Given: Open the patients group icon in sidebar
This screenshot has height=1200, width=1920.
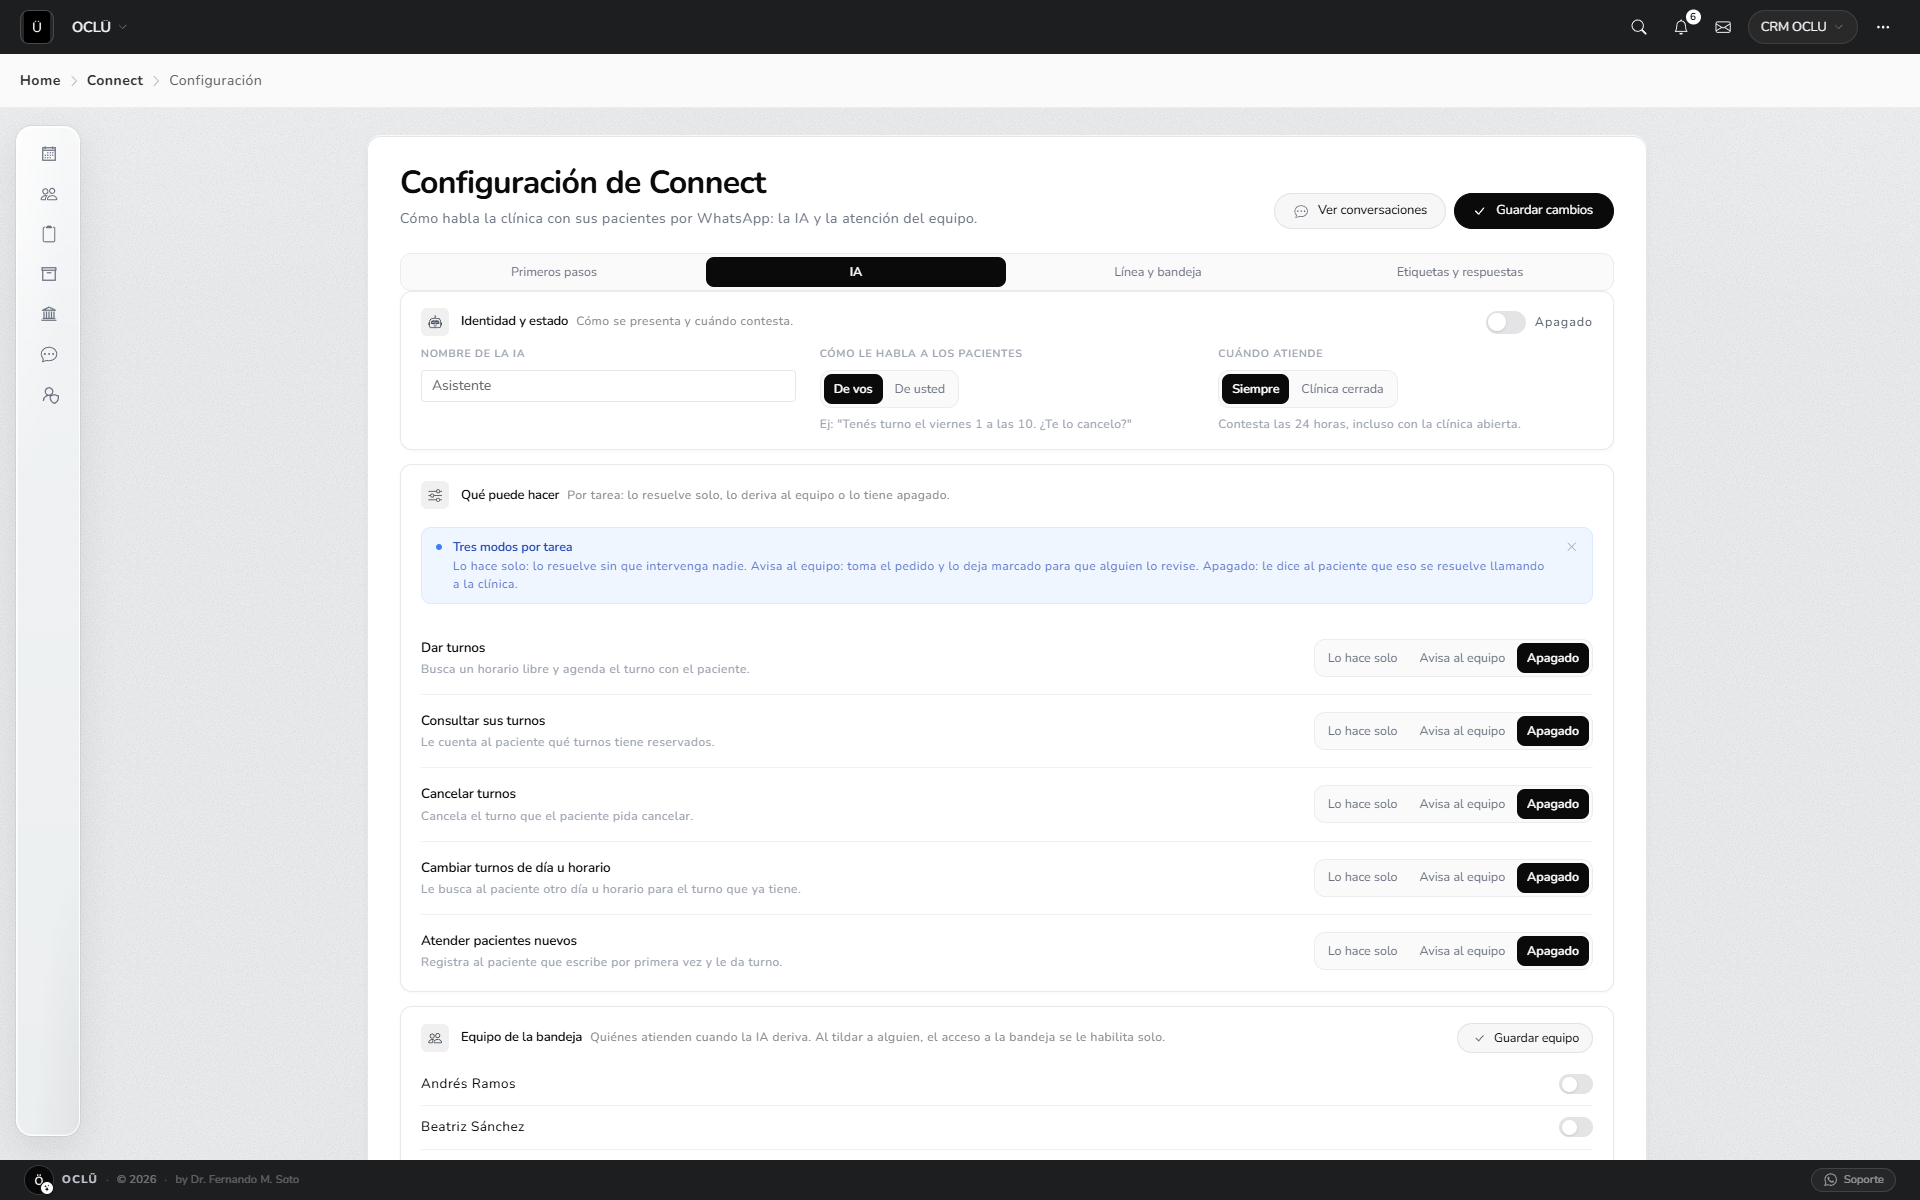Looking at the screenshot, I should click(x=49, y=194).
